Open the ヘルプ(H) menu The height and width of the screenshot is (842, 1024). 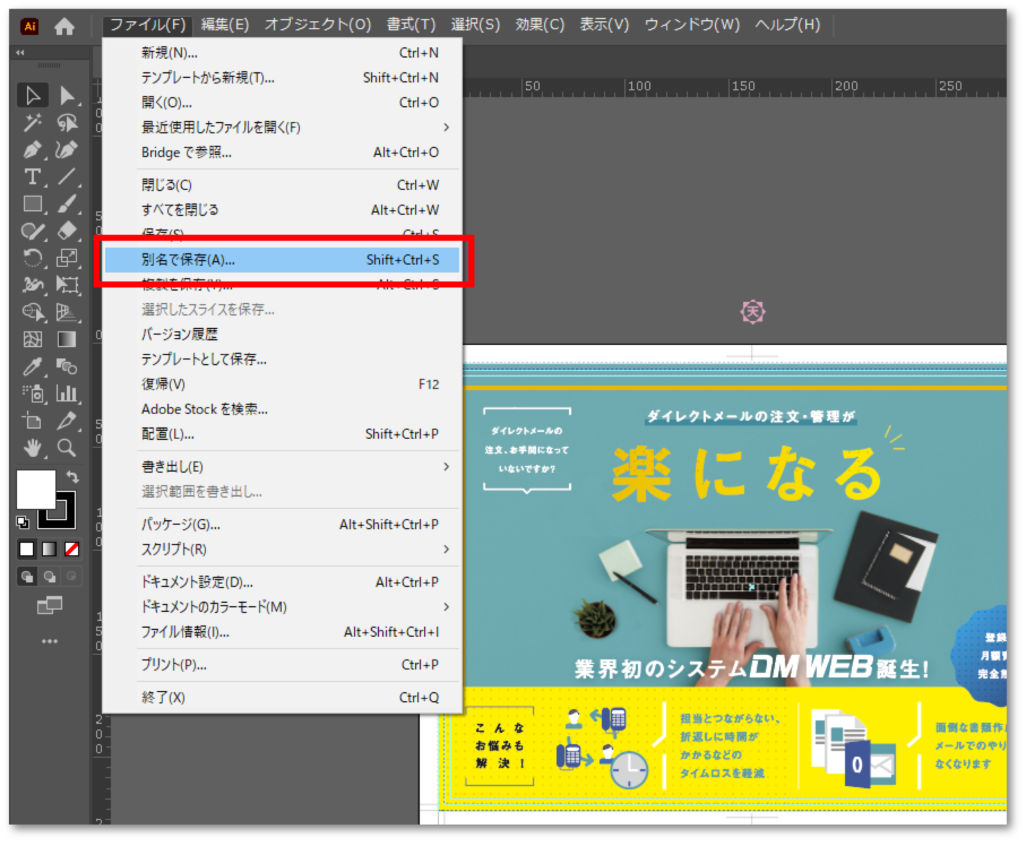pos(787,25)
